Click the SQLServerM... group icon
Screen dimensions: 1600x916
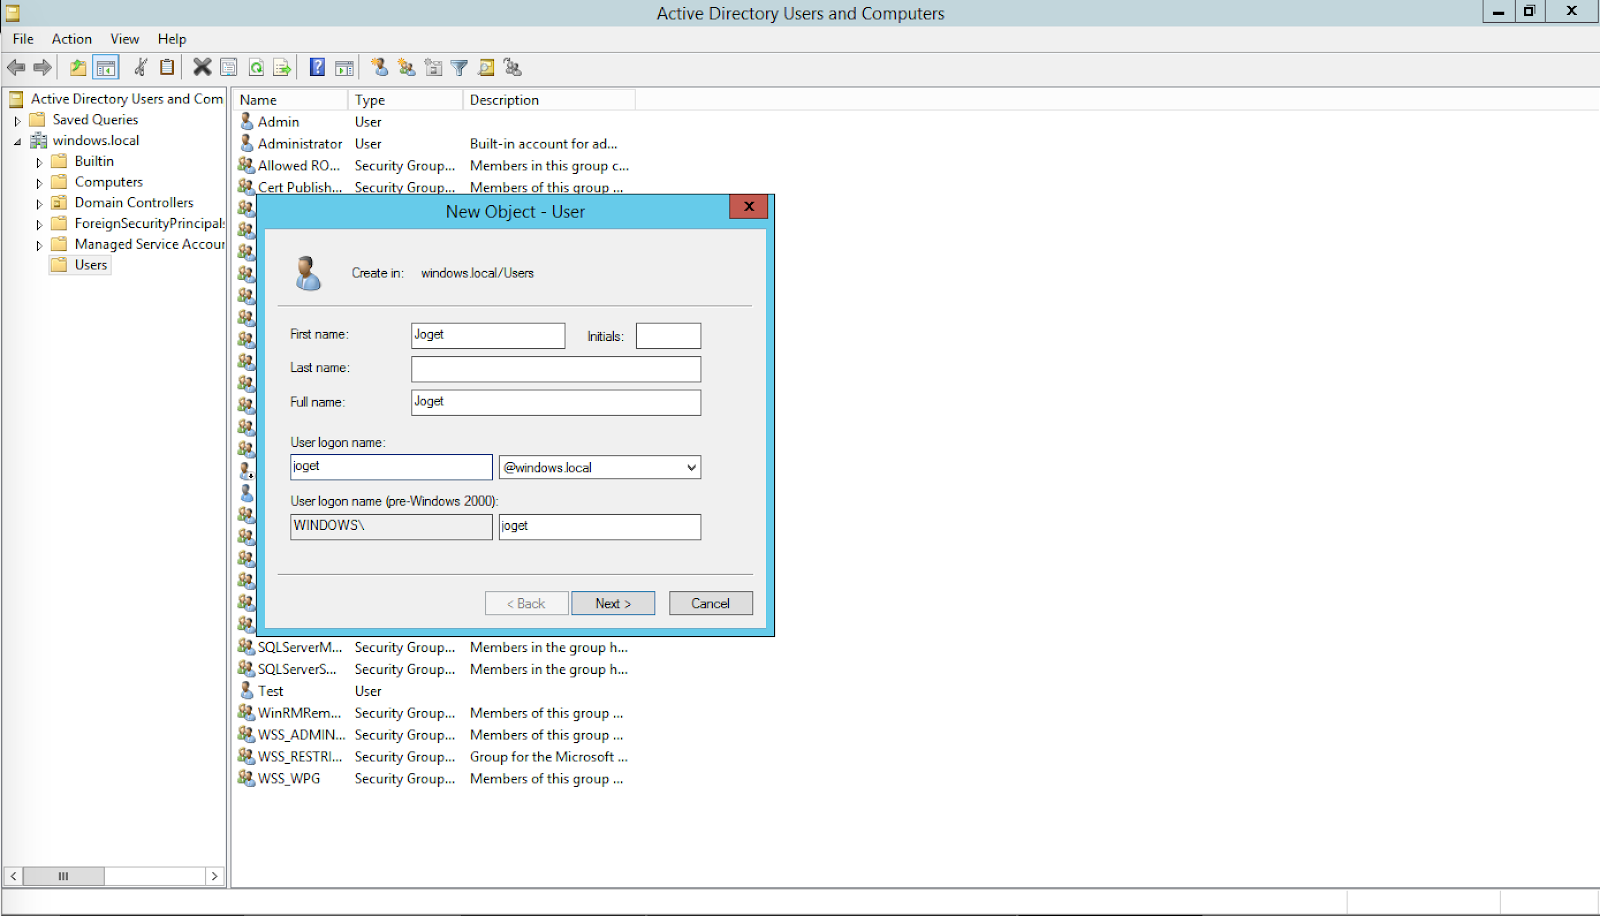pyautogui.click(x=246, y=646)
